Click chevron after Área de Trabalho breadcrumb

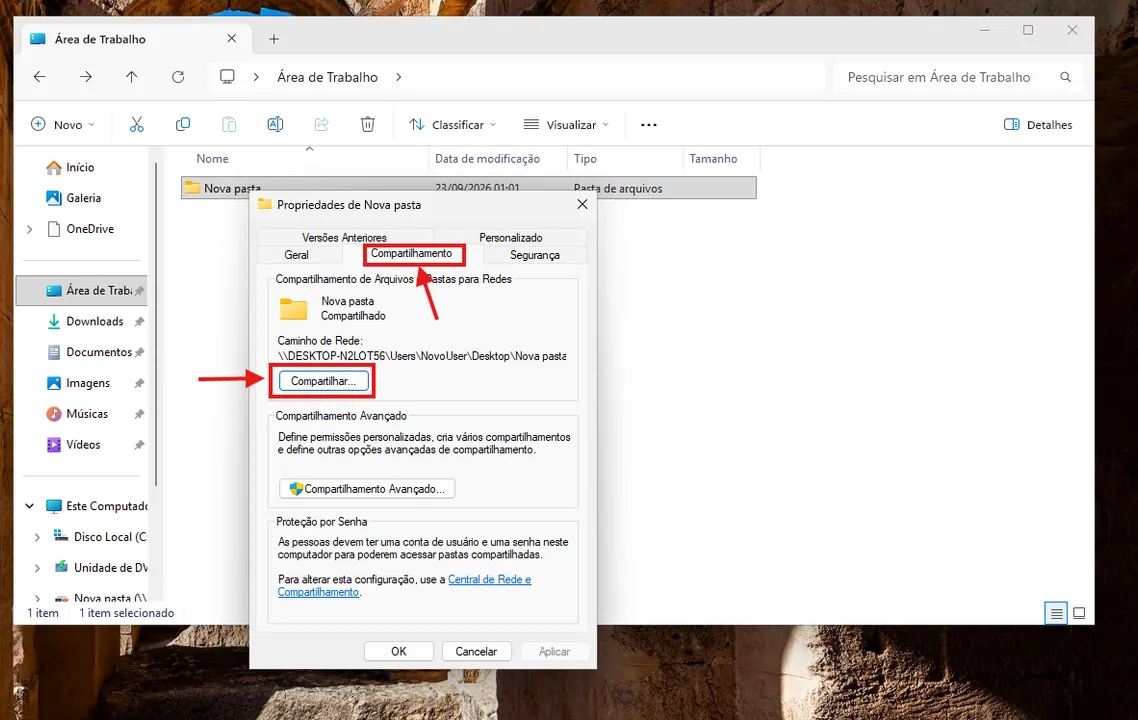(x=398, y=77)
